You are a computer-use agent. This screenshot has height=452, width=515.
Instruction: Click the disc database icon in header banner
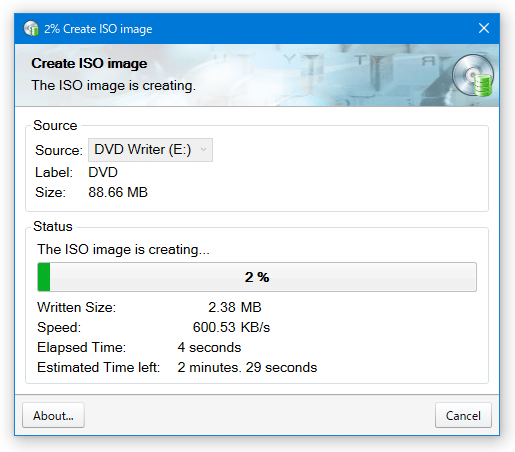coord(473,75)
